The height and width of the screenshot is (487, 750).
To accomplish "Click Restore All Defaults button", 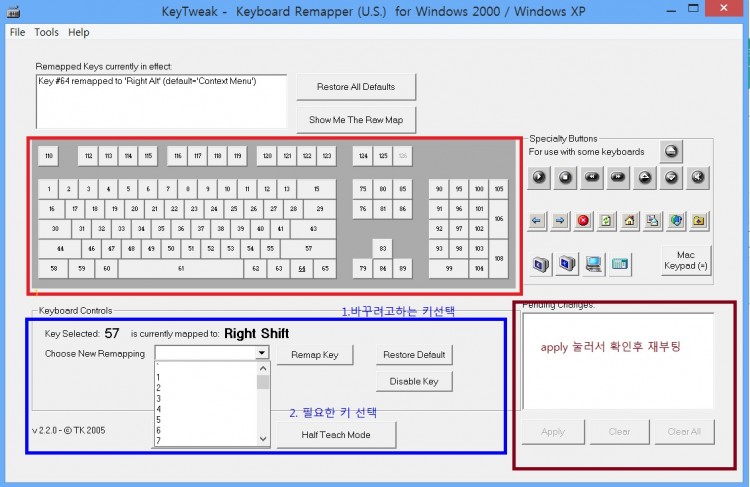I will (355, 87).
